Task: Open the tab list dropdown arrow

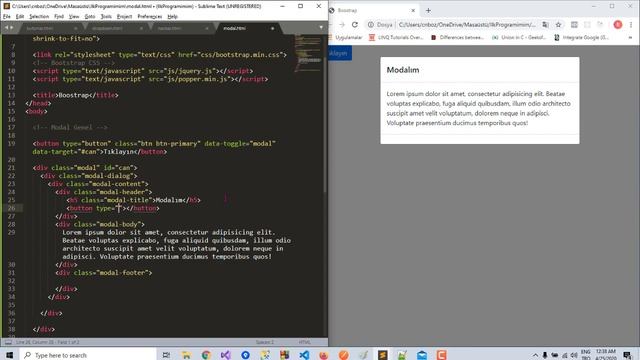Action: pos(321,27)
